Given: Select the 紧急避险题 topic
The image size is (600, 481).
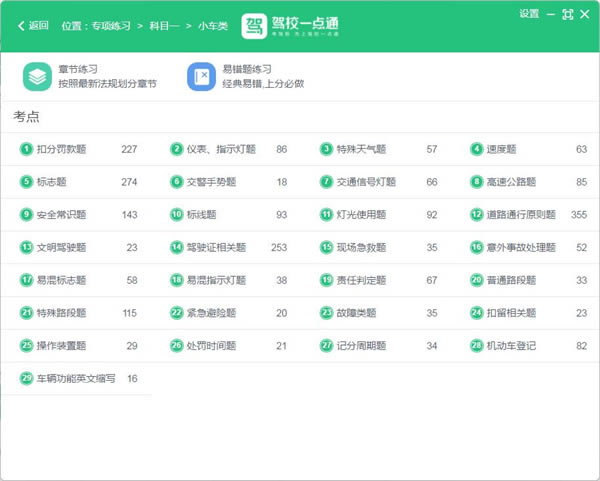Looking at the screenshot, I should [211, 313].
